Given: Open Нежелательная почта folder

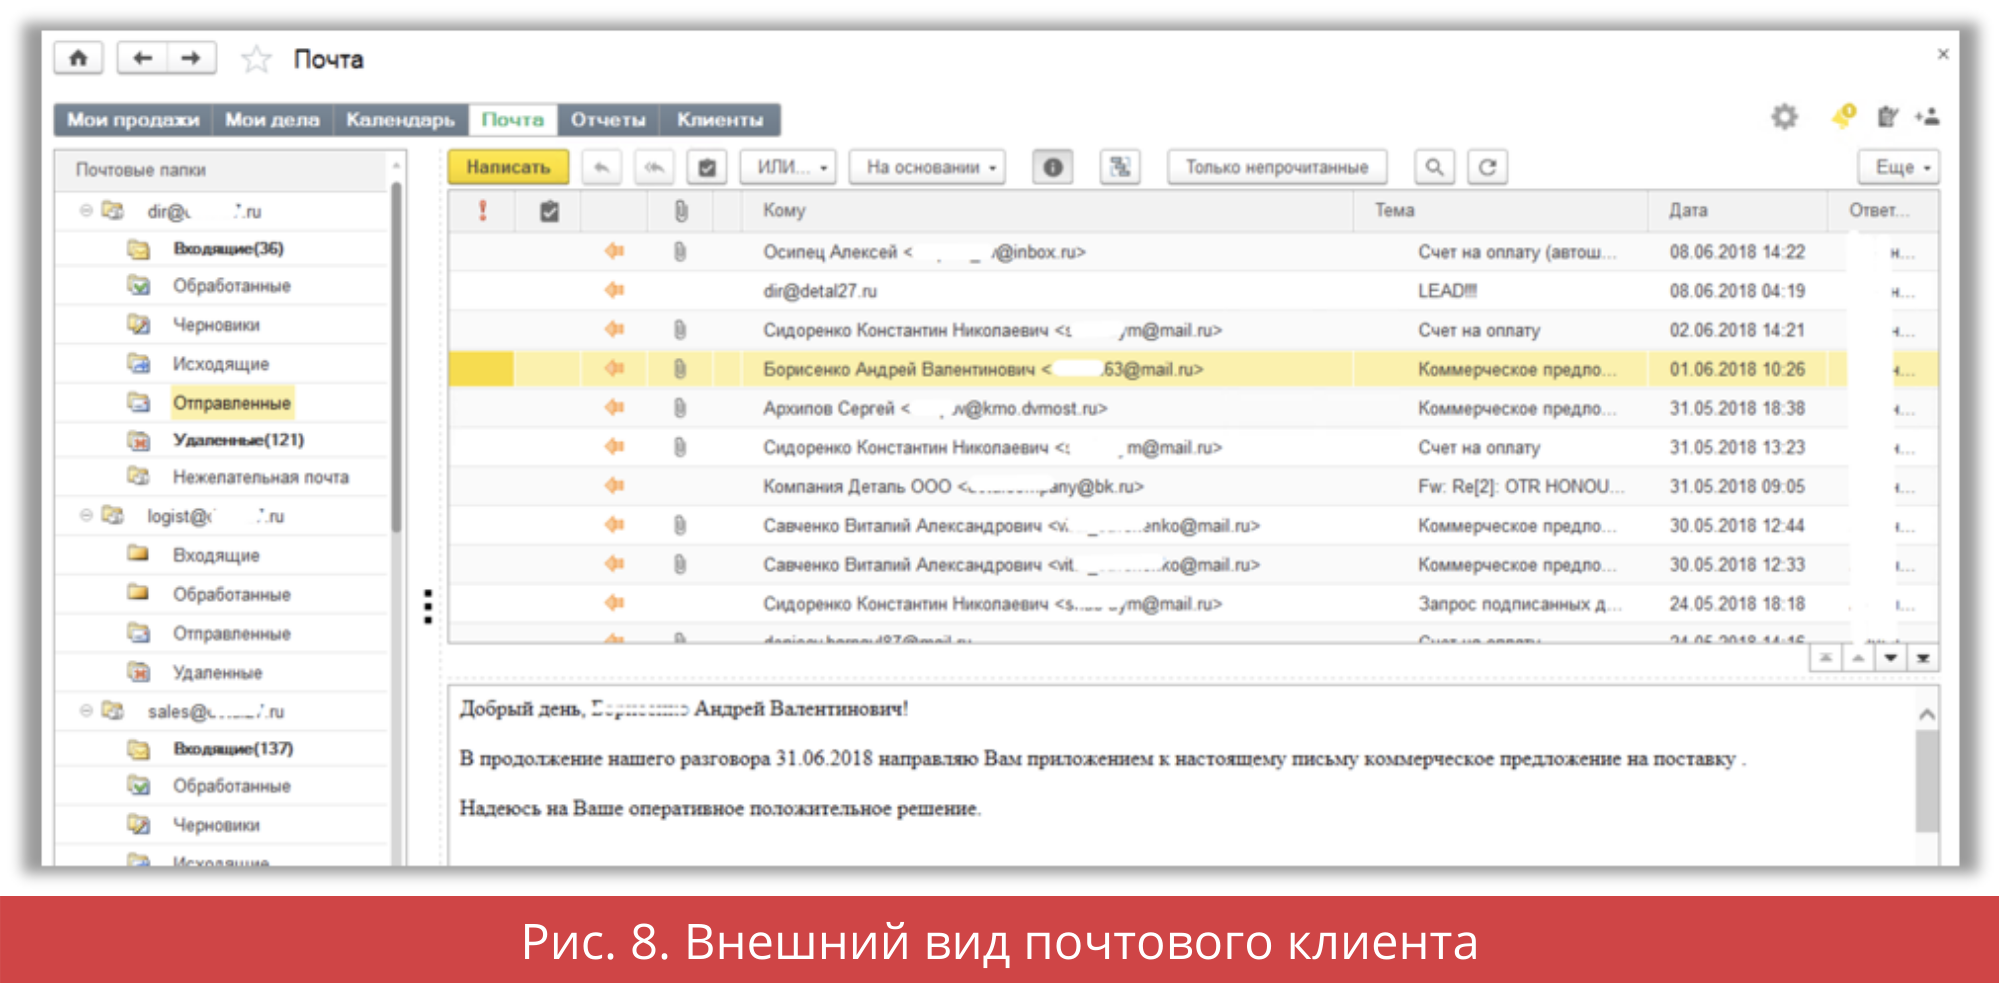Looking at the screenshot, I should click(x=261, y=478).
